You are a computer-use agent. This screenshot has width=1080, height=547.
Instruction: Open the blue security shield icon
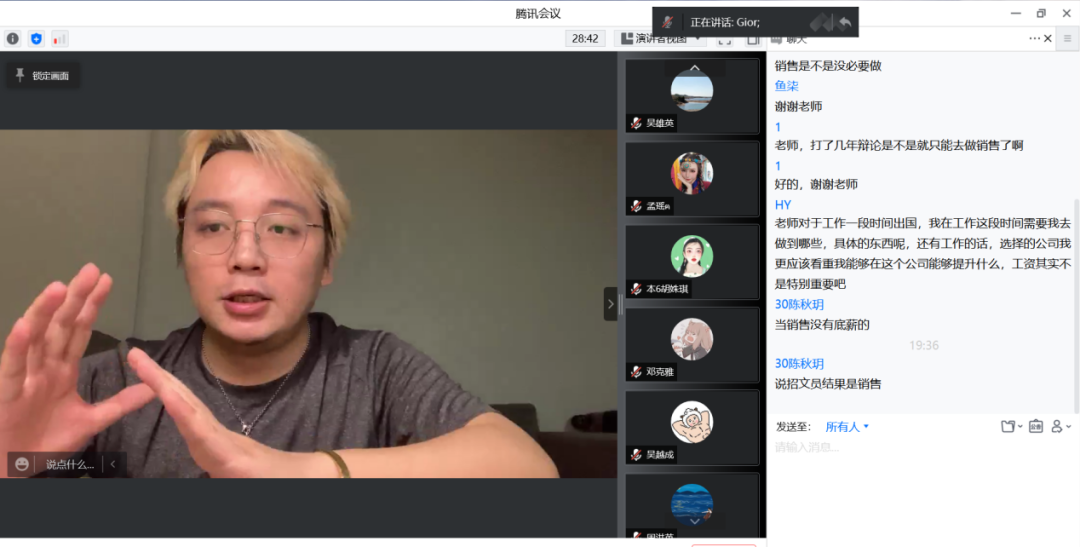coord(36,39)
